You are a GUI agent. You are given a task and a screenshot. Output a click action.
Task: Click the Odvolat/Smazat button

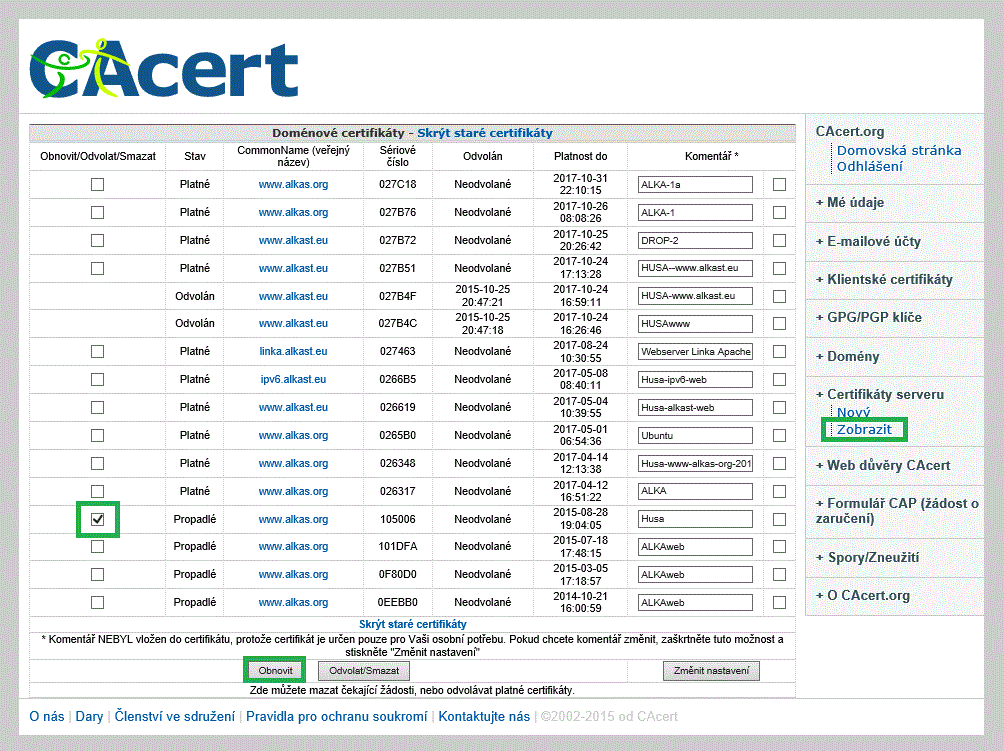click(363, 671)
